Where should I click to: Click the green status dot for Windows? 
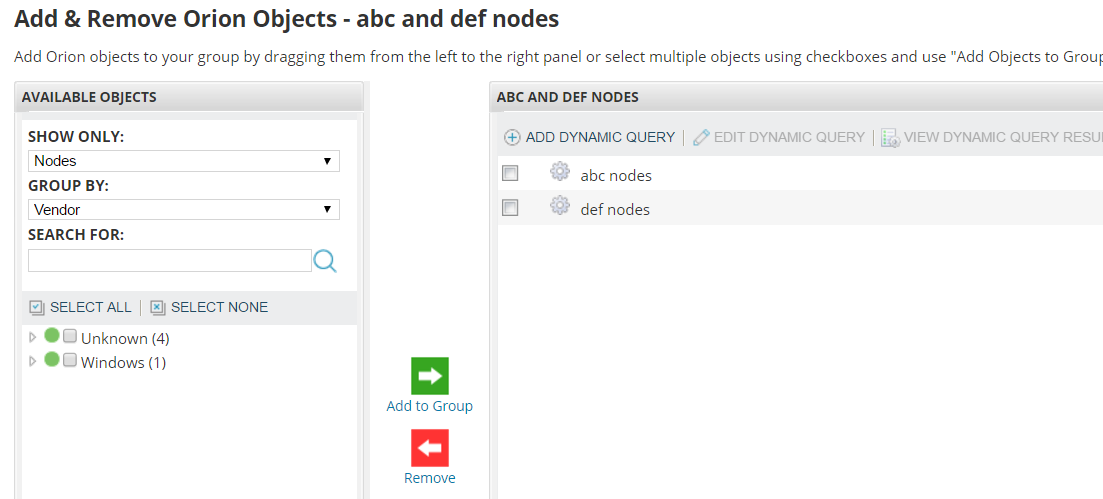(x=51, y=360)
